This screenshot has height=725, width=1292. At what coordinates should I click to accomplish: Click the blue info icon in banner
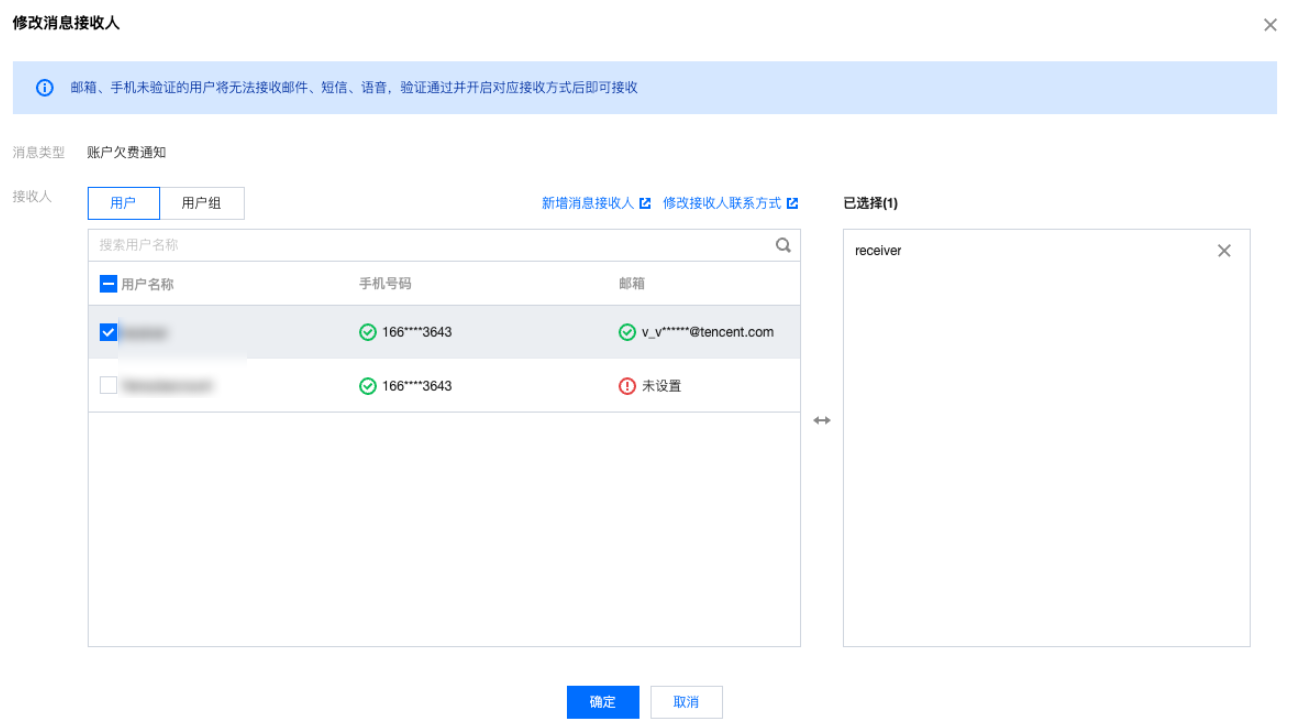[45, 88]
